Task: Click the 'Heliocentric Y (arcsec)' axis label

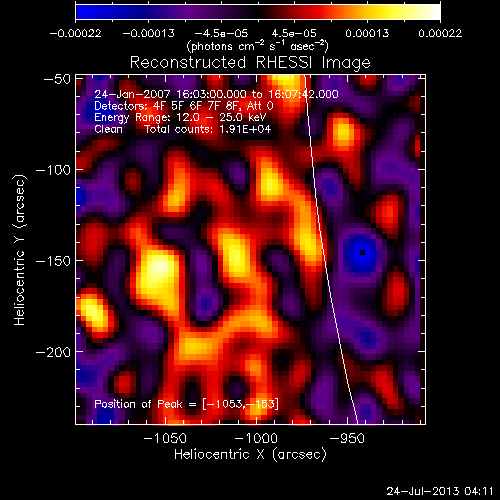Action: [x=20, y=250]
